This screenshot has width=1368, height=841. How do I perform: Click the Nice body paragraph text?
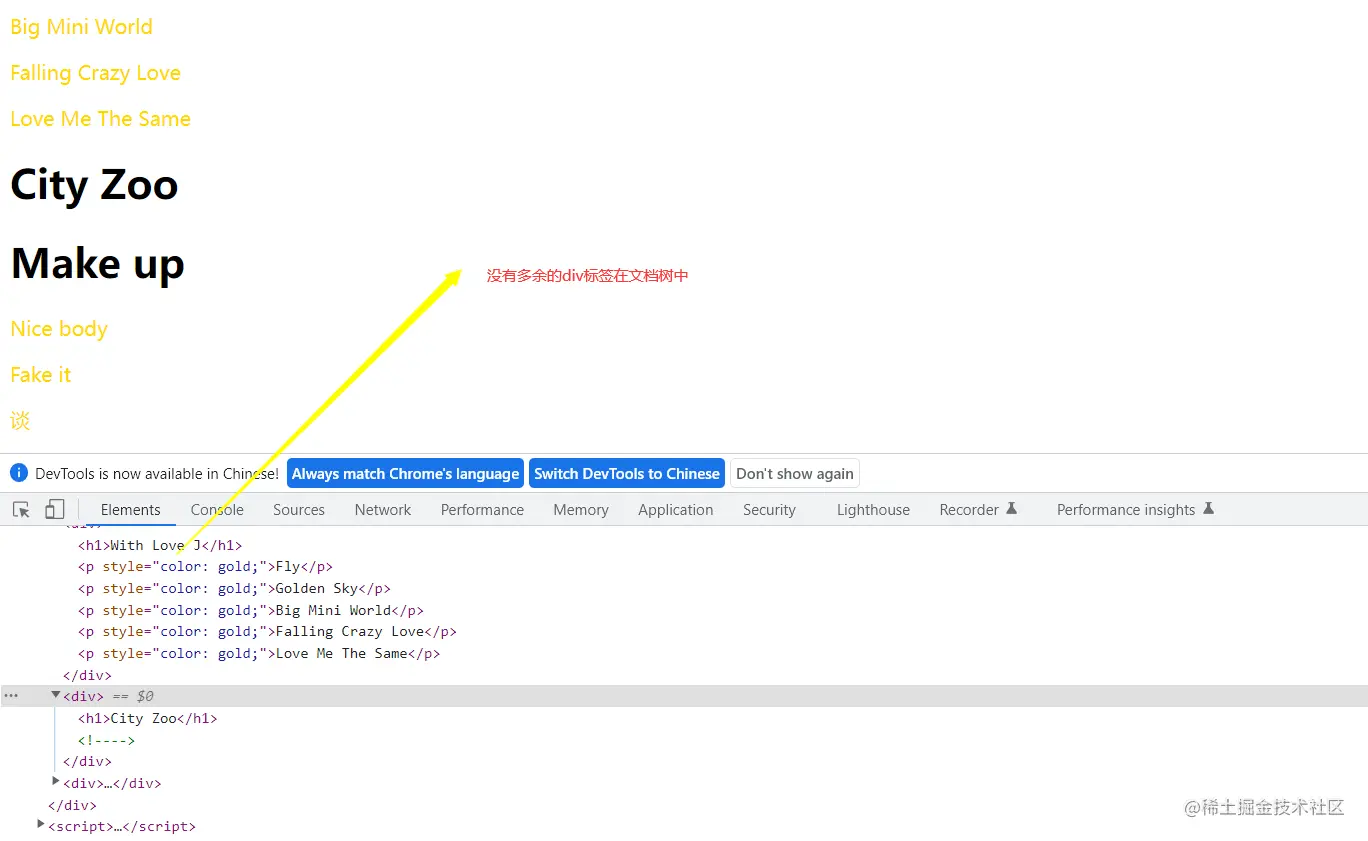tap(59, 329)
